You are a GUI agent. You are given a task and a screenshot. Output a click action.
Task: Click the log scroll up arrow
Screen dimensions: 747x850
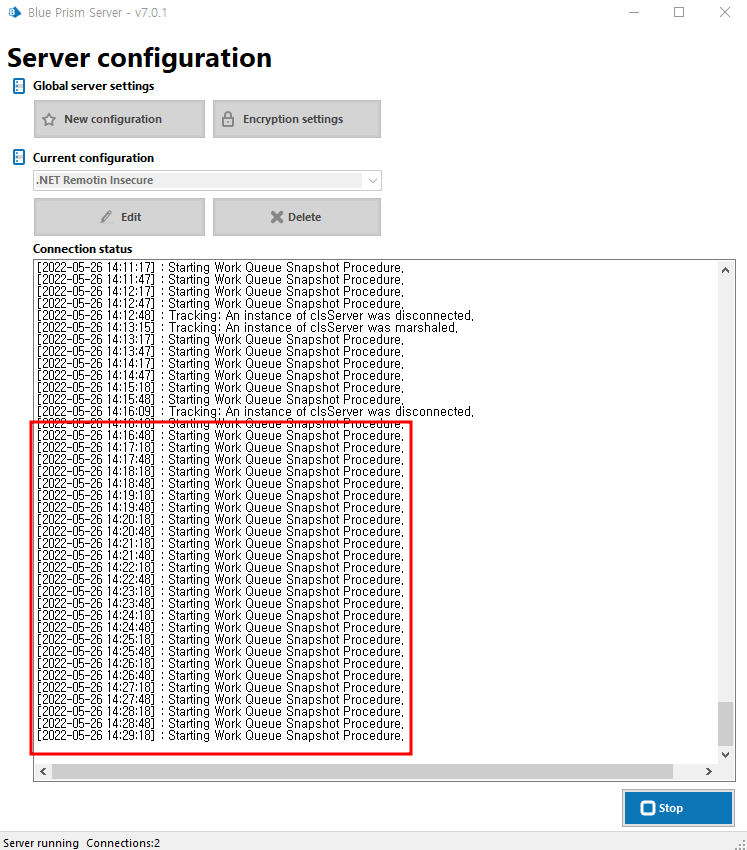point(725,269)
